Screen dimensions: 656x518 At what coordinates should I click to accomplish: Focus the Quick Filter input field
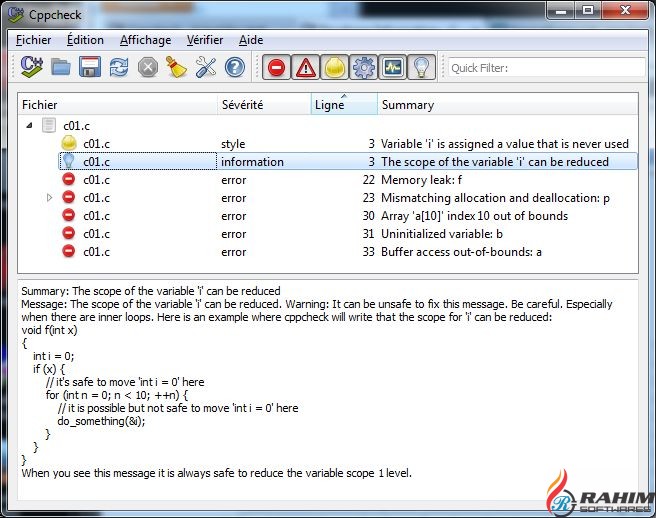click(x=546, y=68)
